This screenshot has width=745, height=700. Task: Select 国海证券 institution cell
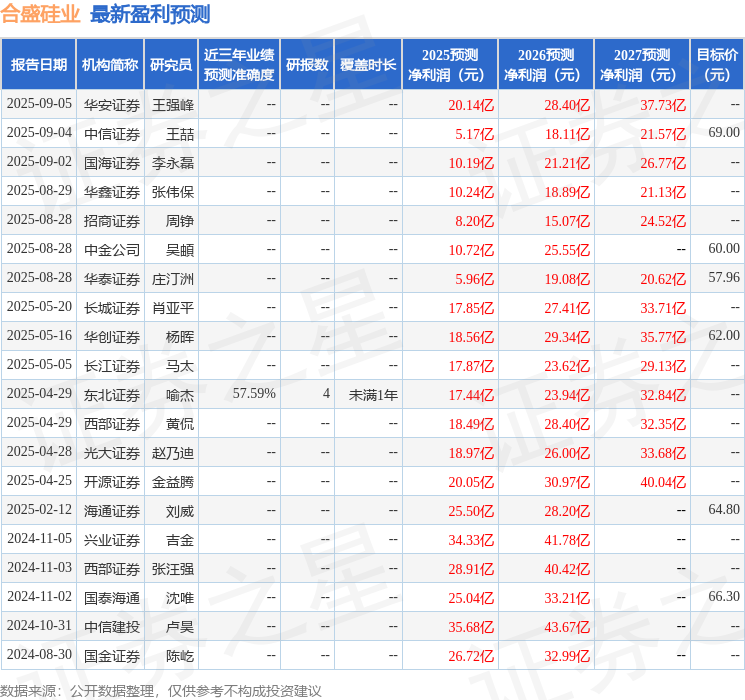[x=112, y=163]
